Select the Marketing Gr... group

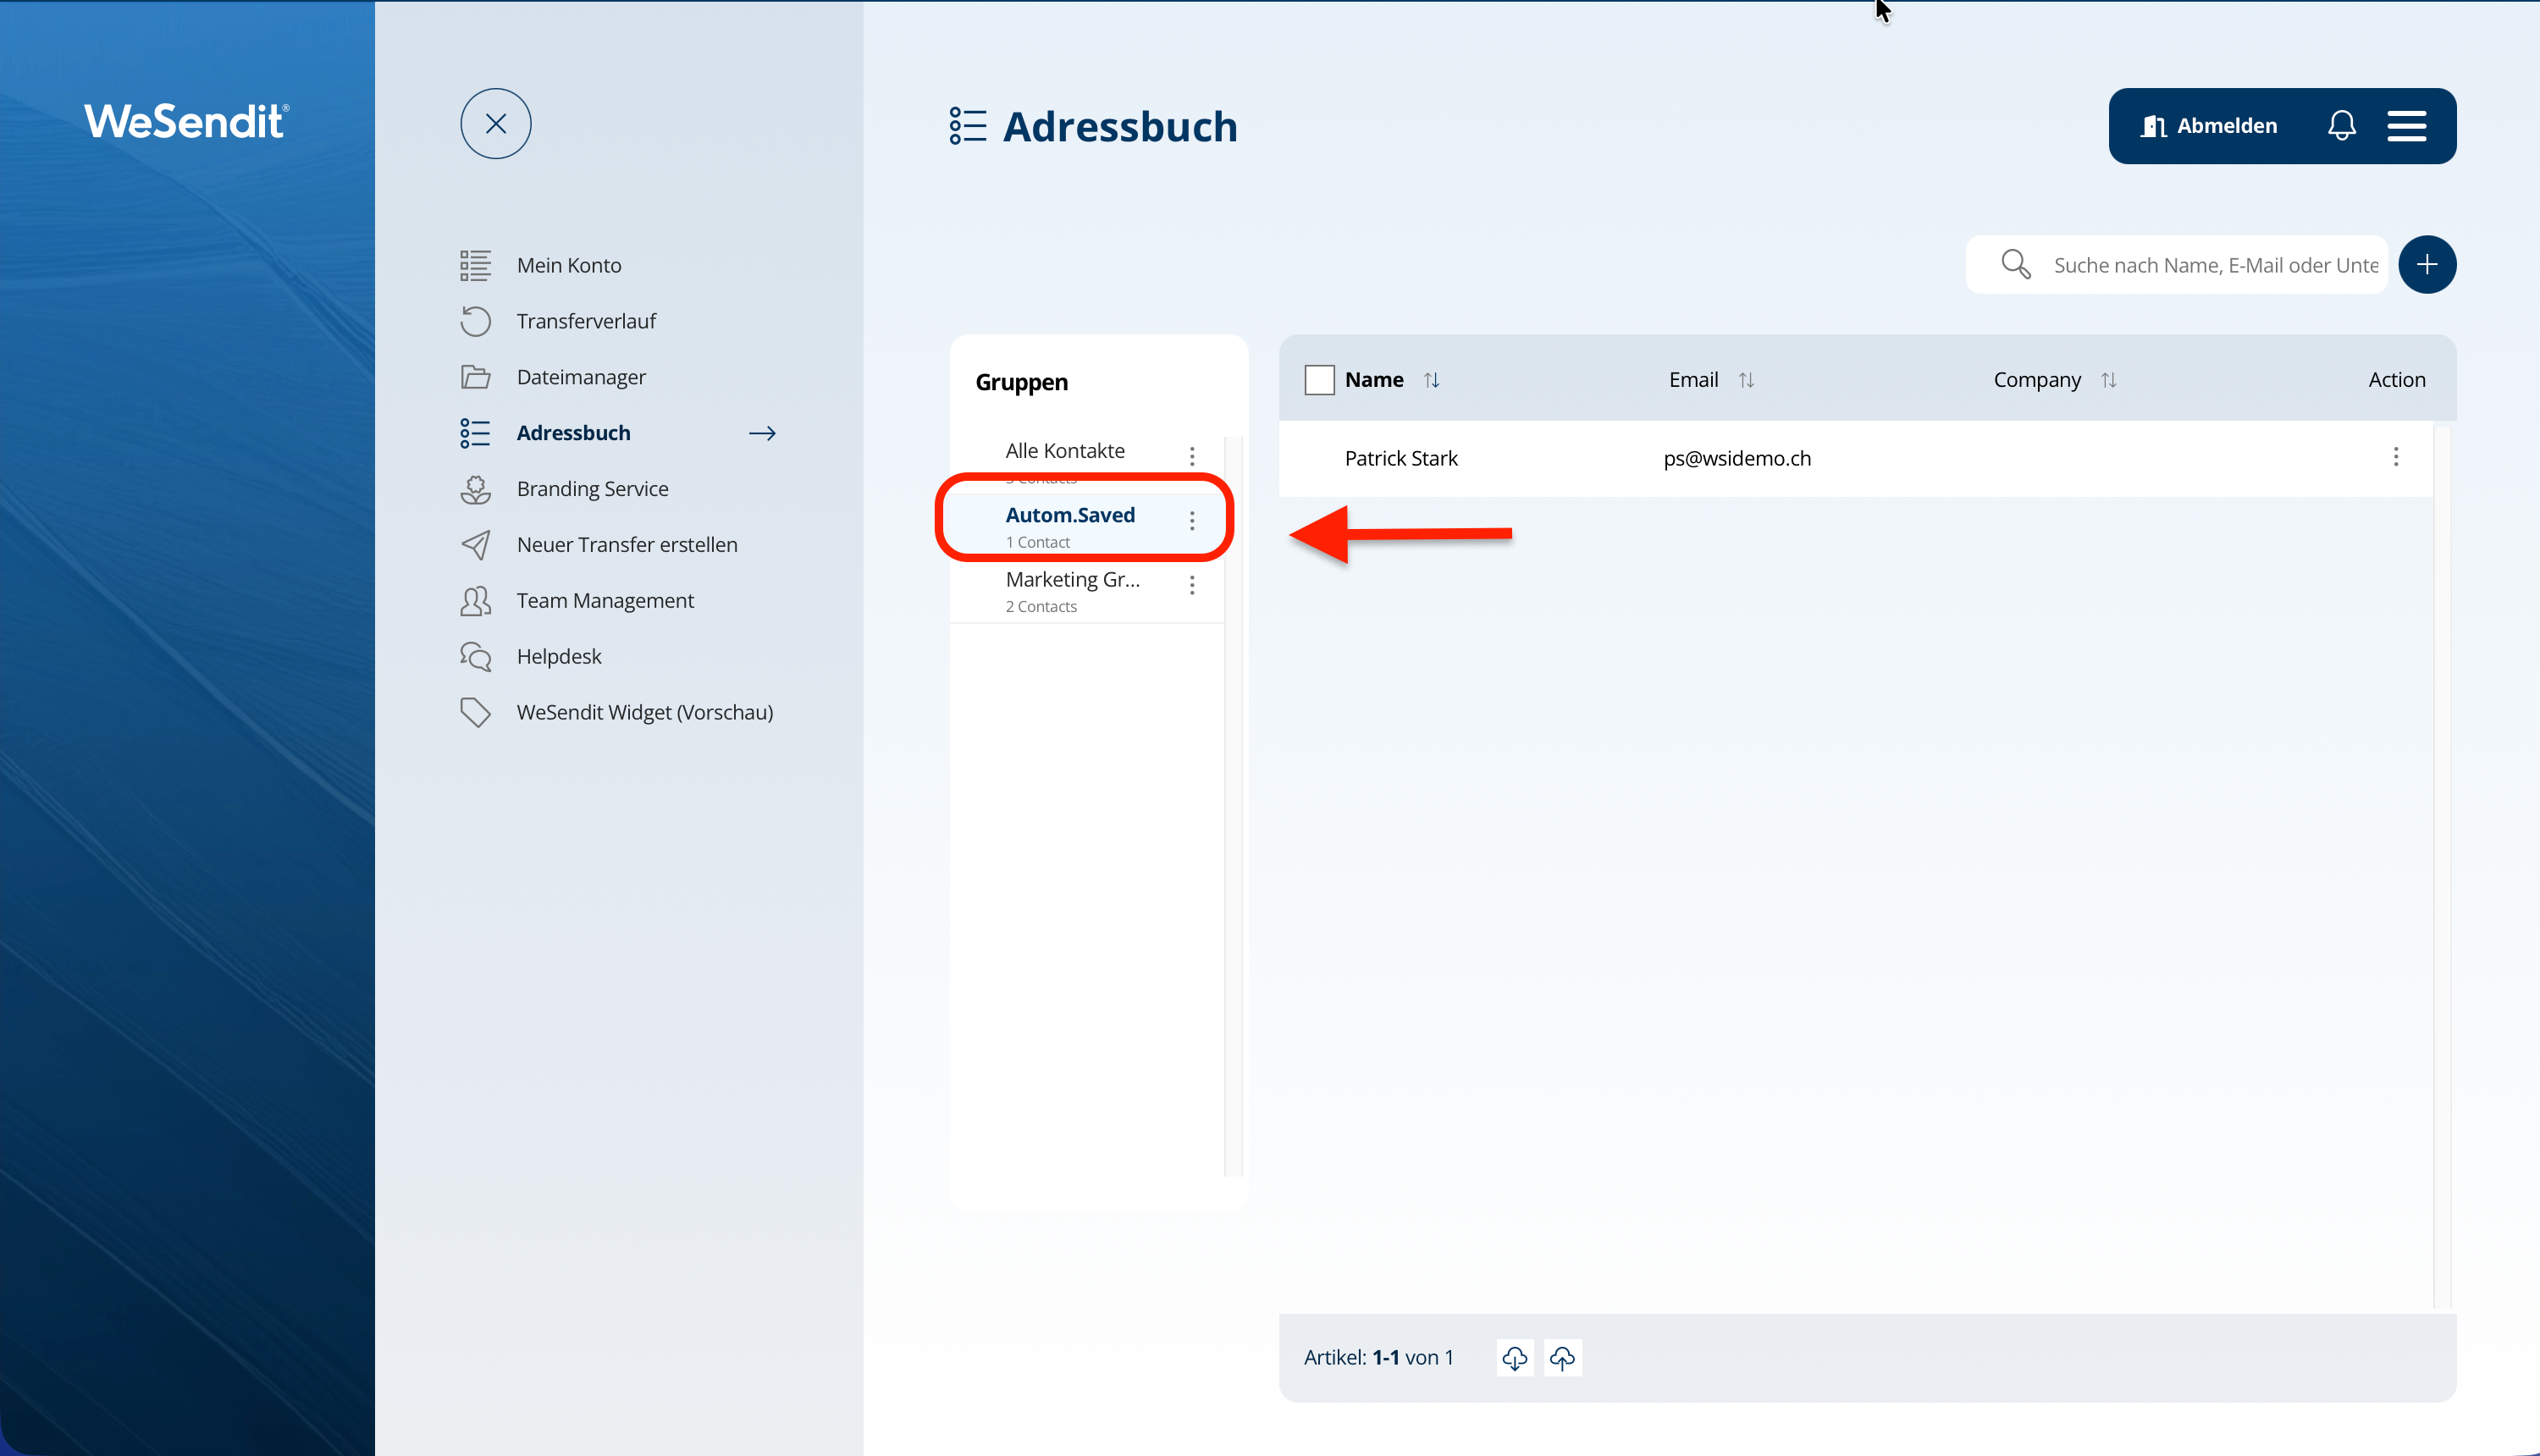(x=1072, y=590)
